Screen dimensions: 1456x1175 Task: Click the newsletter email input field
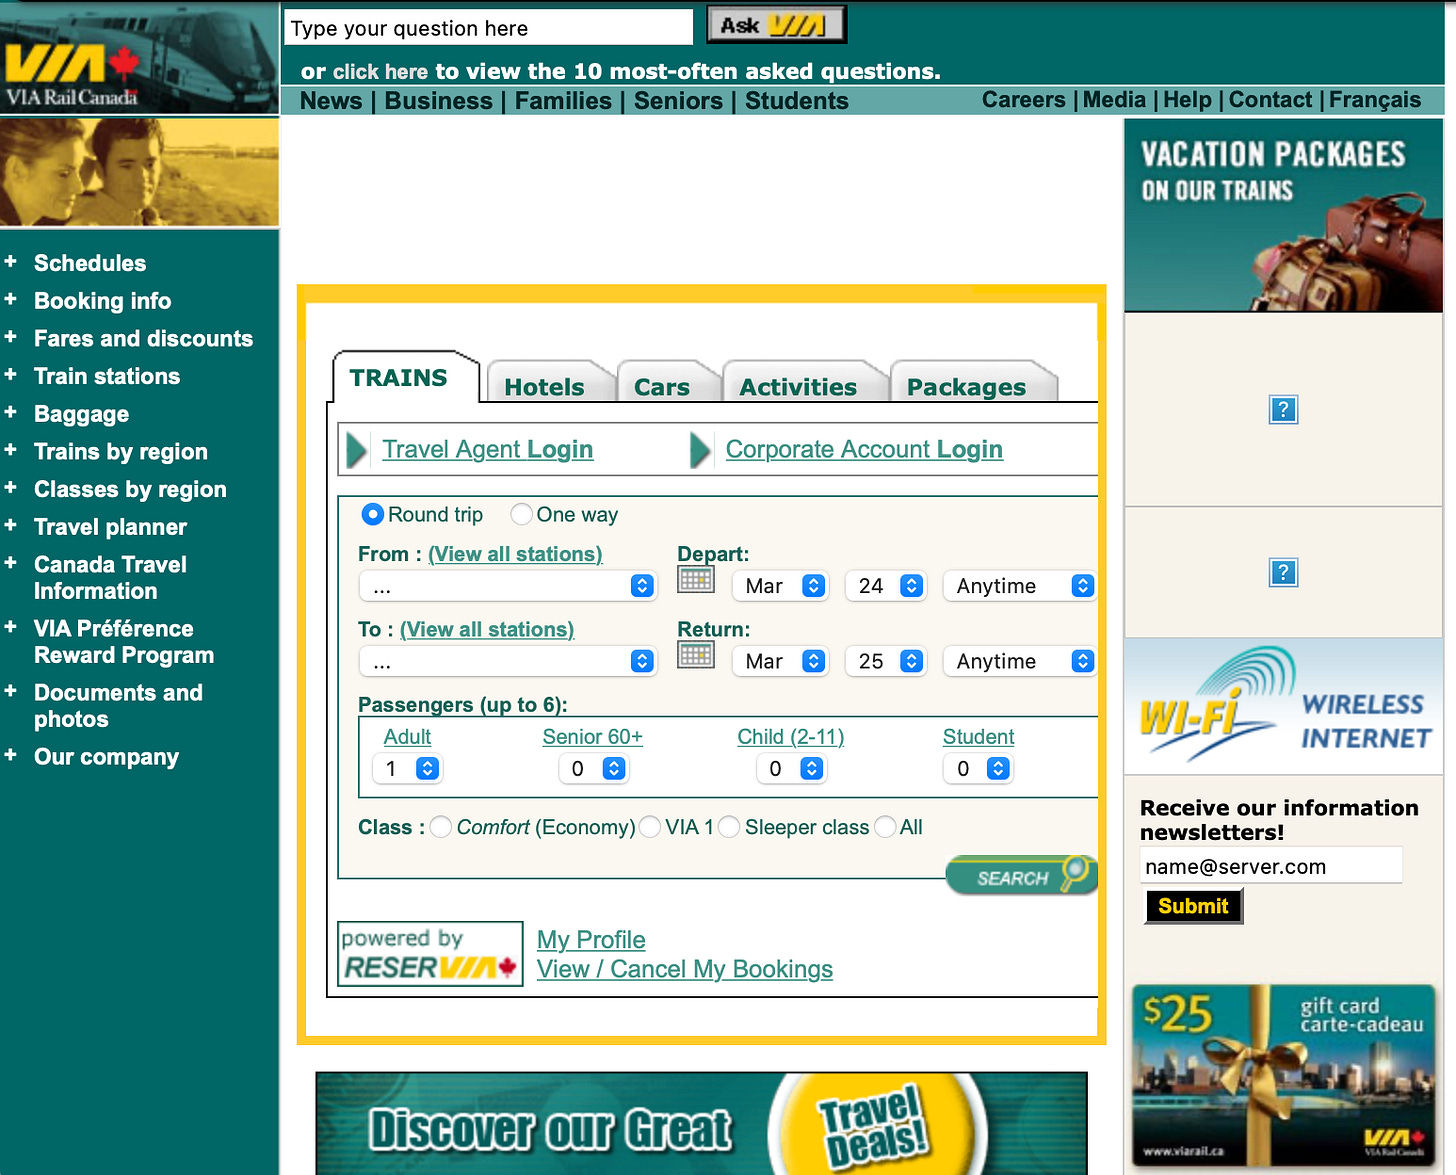1271,866
